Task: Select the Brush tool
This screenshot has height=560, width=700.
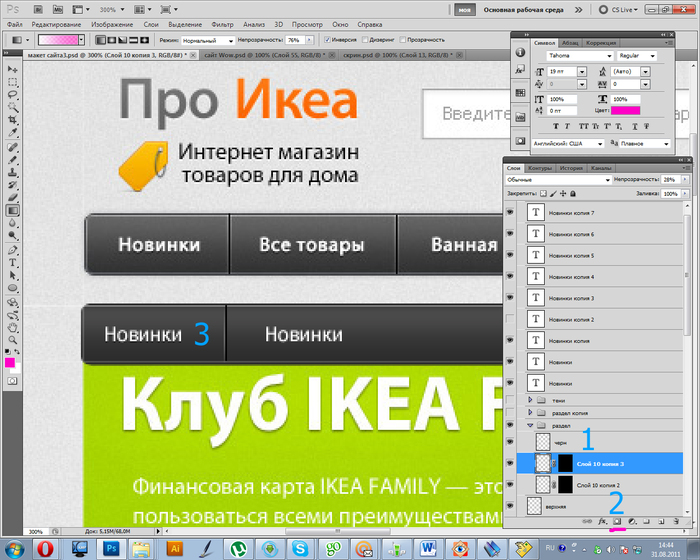Action: pyautogui.click(x=12, y=159)
